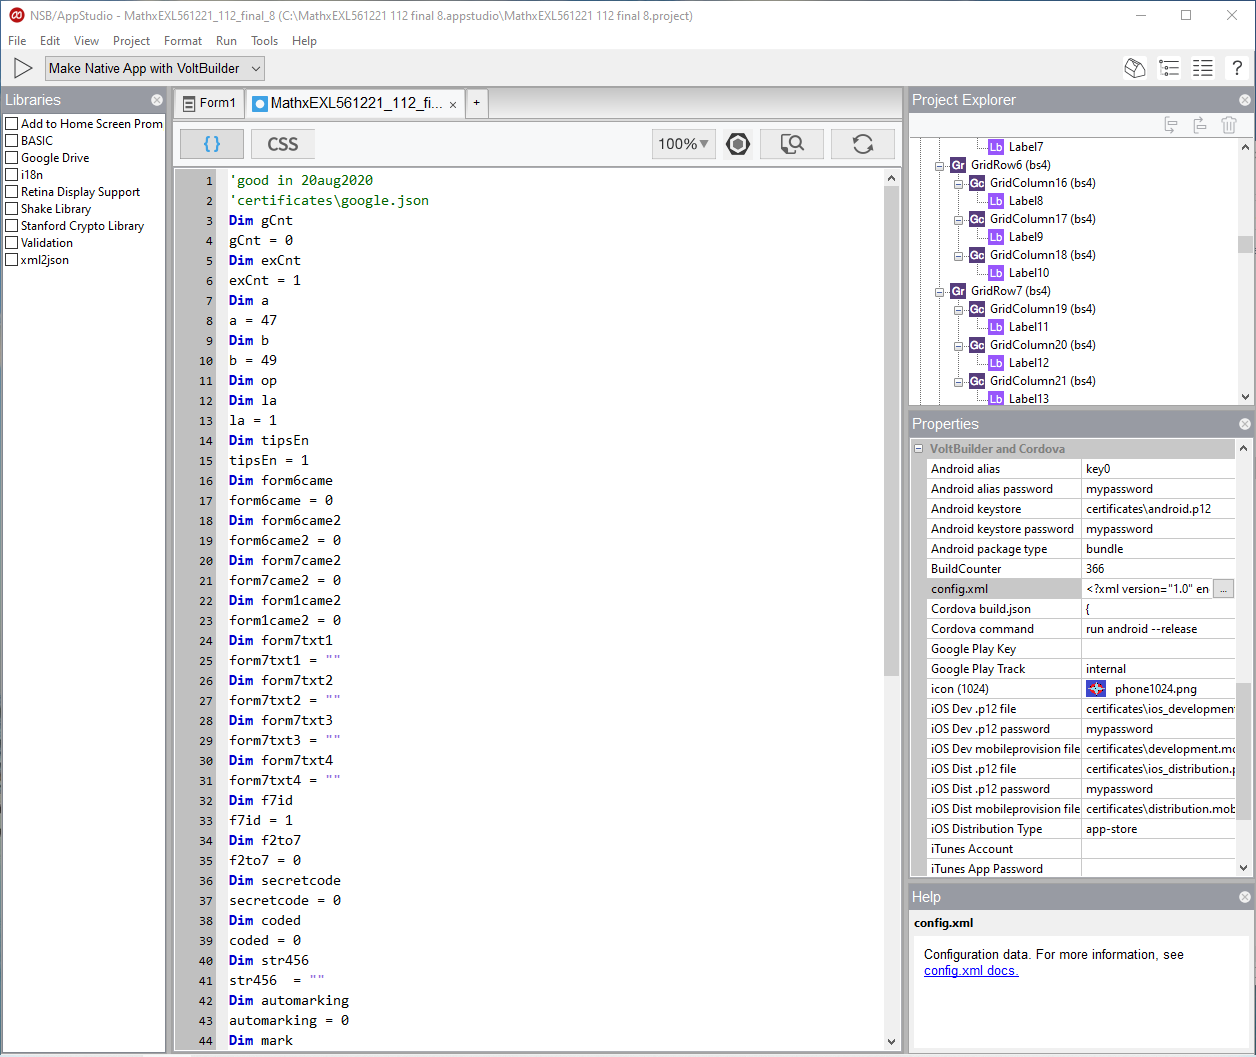Click the trash delete icon in Project Explorer
1256x1057 pixels.
tap(1229, 125)
